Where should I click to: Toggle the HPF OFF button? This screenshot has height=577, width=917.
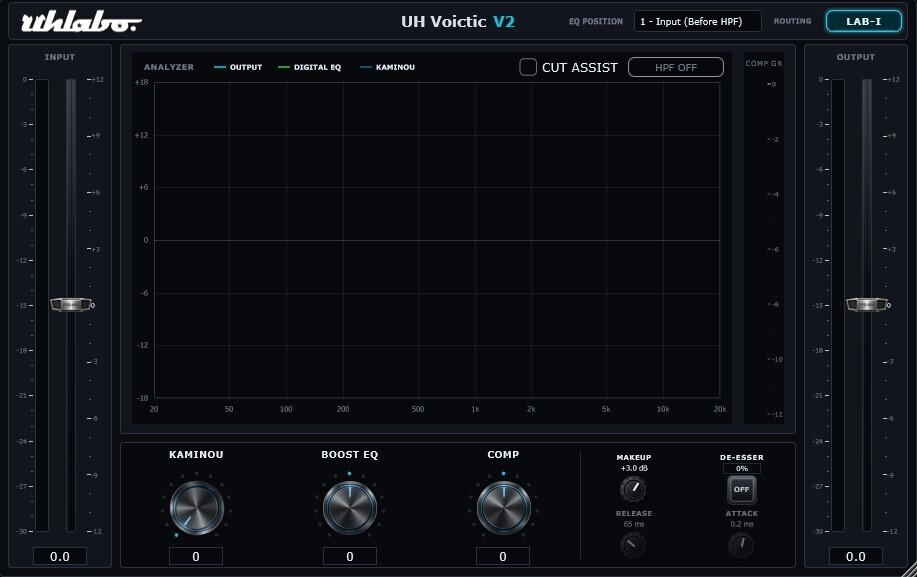[x=675, y=67]
